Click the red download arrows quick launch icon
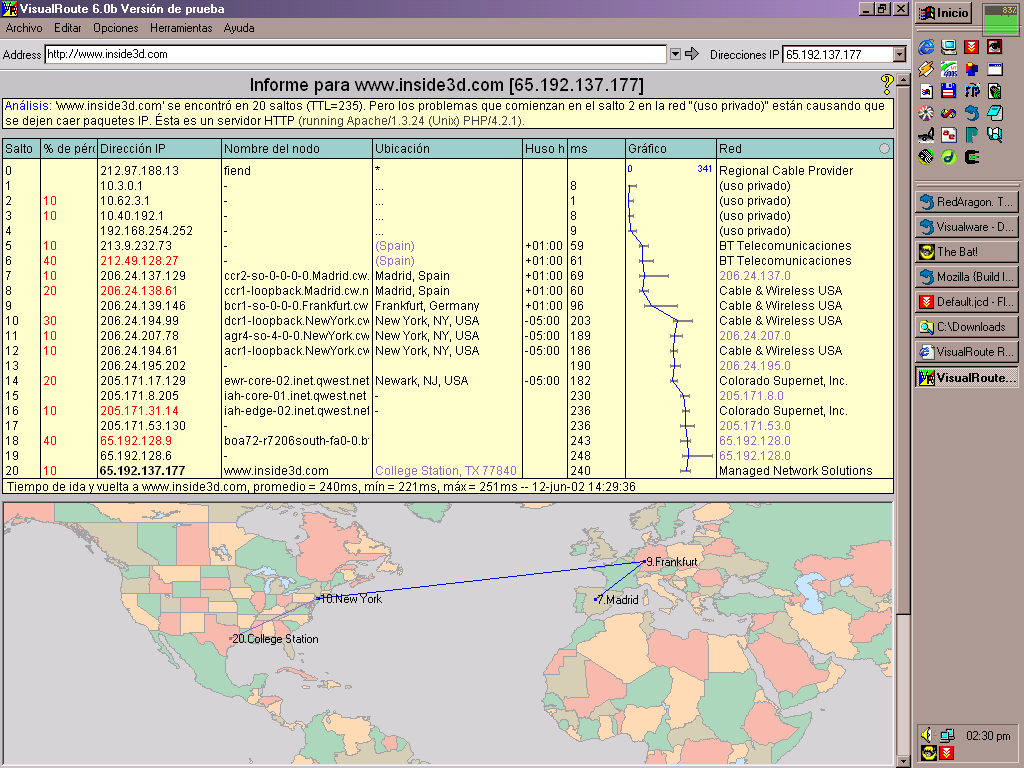Image resolution: width=1024 pixels, height=768 pixels. click(x=972, y=47)
